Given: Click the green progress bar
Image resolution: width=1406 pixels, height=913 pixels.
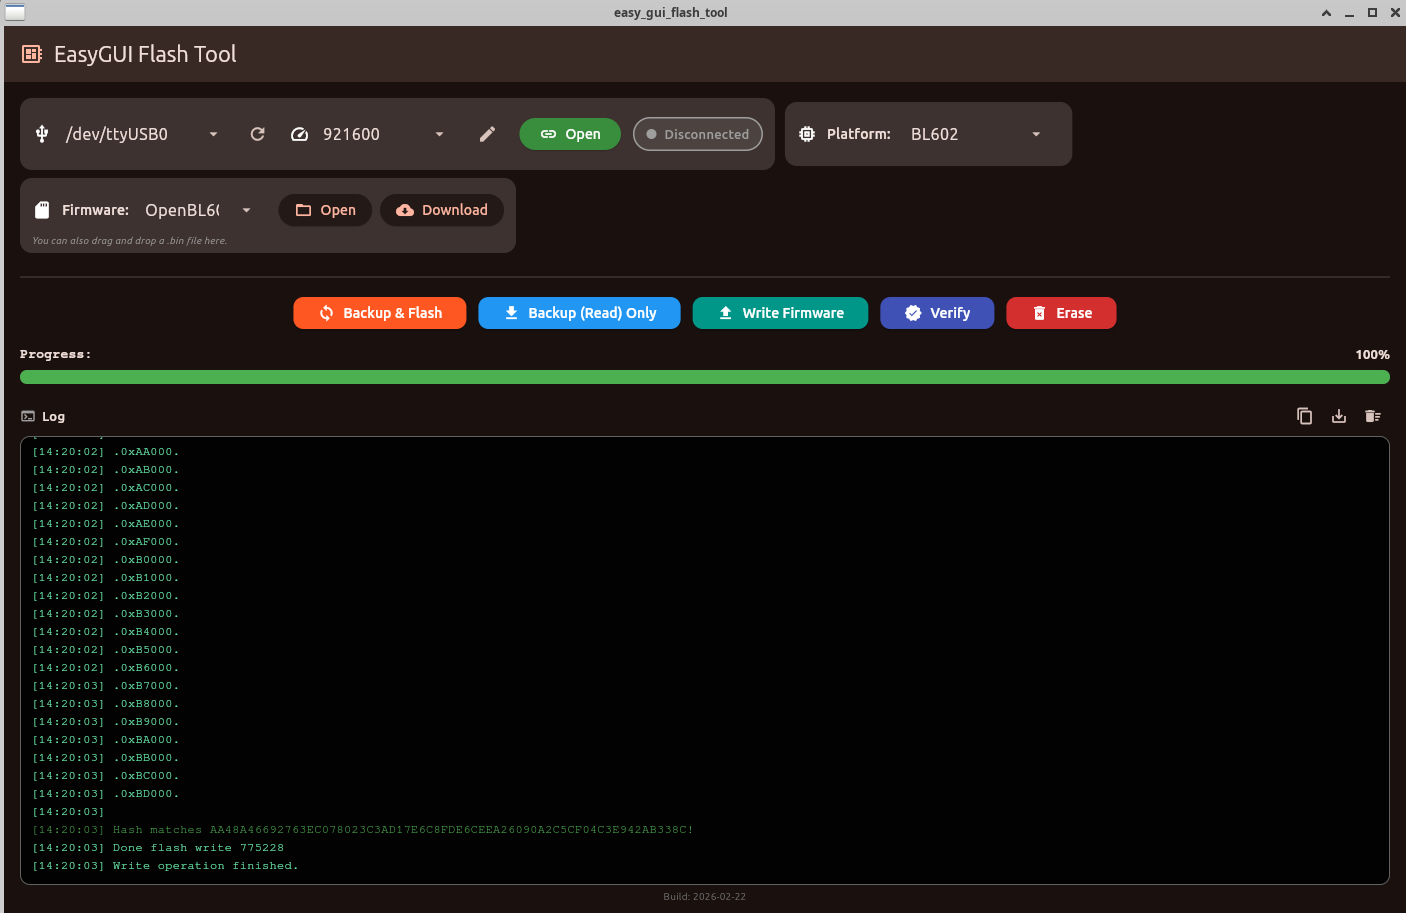Looking at the screenshot, I should [x=705, y=377].
